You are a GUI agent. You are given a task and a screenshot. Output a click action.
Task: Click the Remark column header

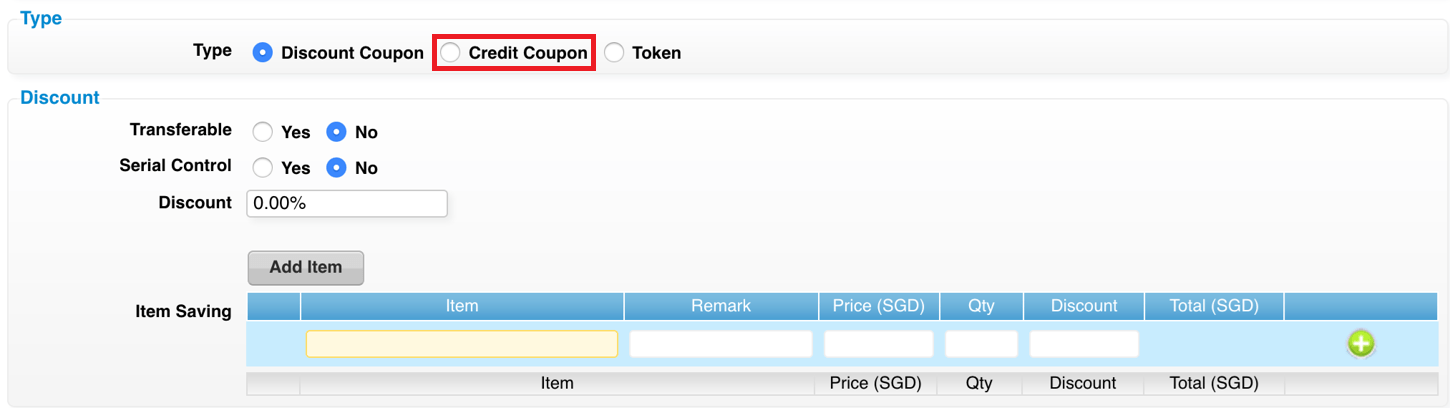[721, 306]
